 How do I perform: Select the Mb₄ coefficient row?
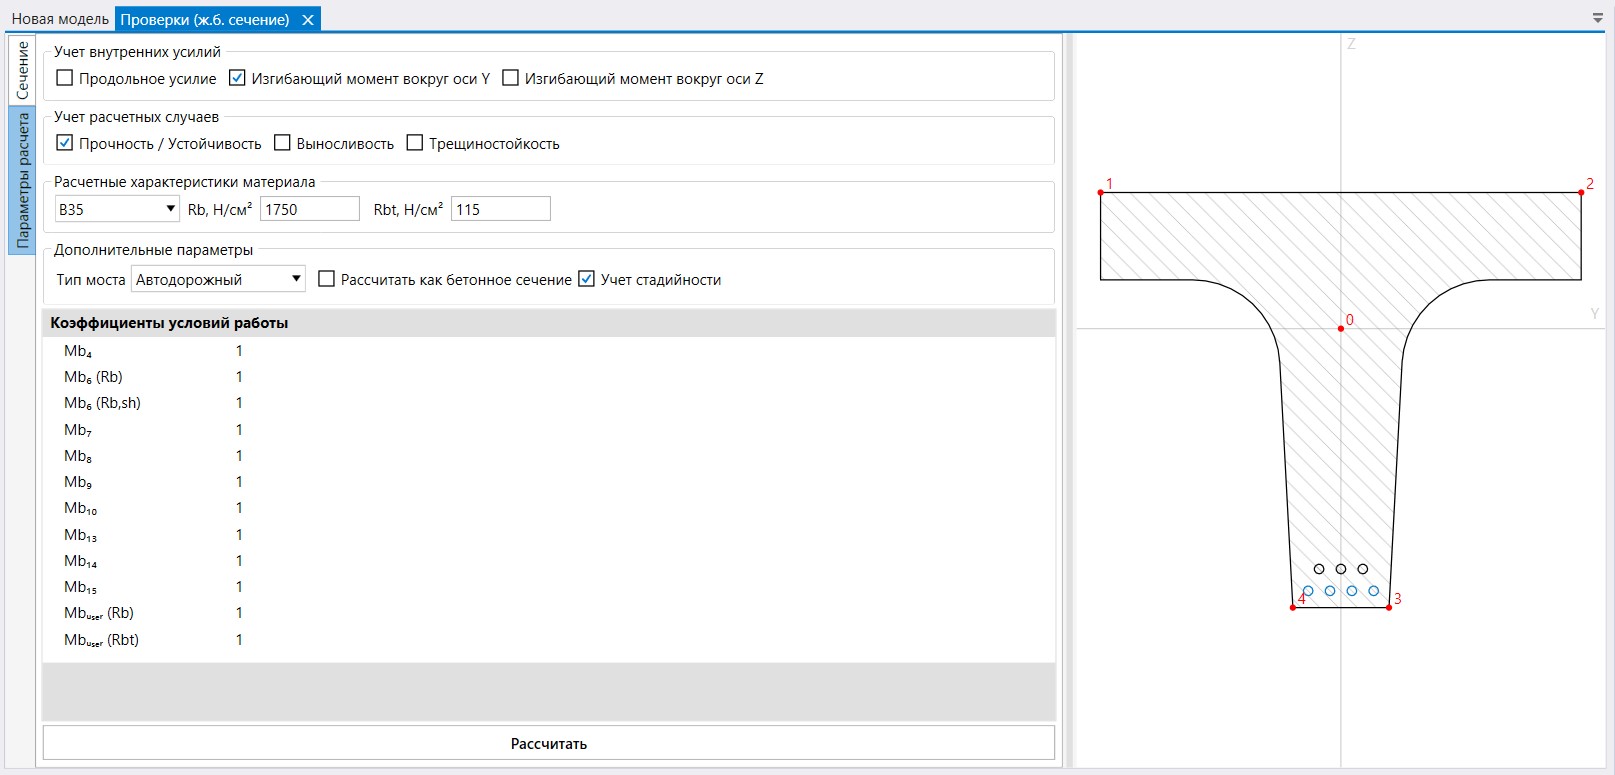point(549,351)
